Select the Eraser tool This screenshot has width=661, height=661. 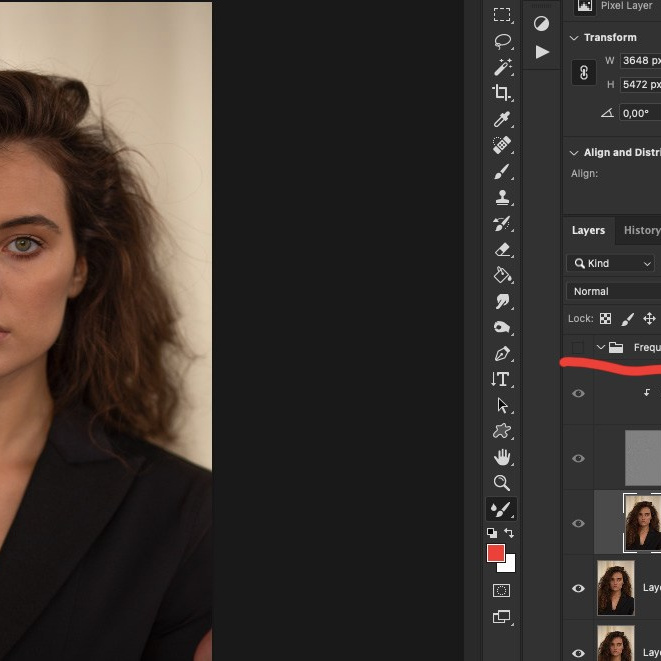[502, 250]
